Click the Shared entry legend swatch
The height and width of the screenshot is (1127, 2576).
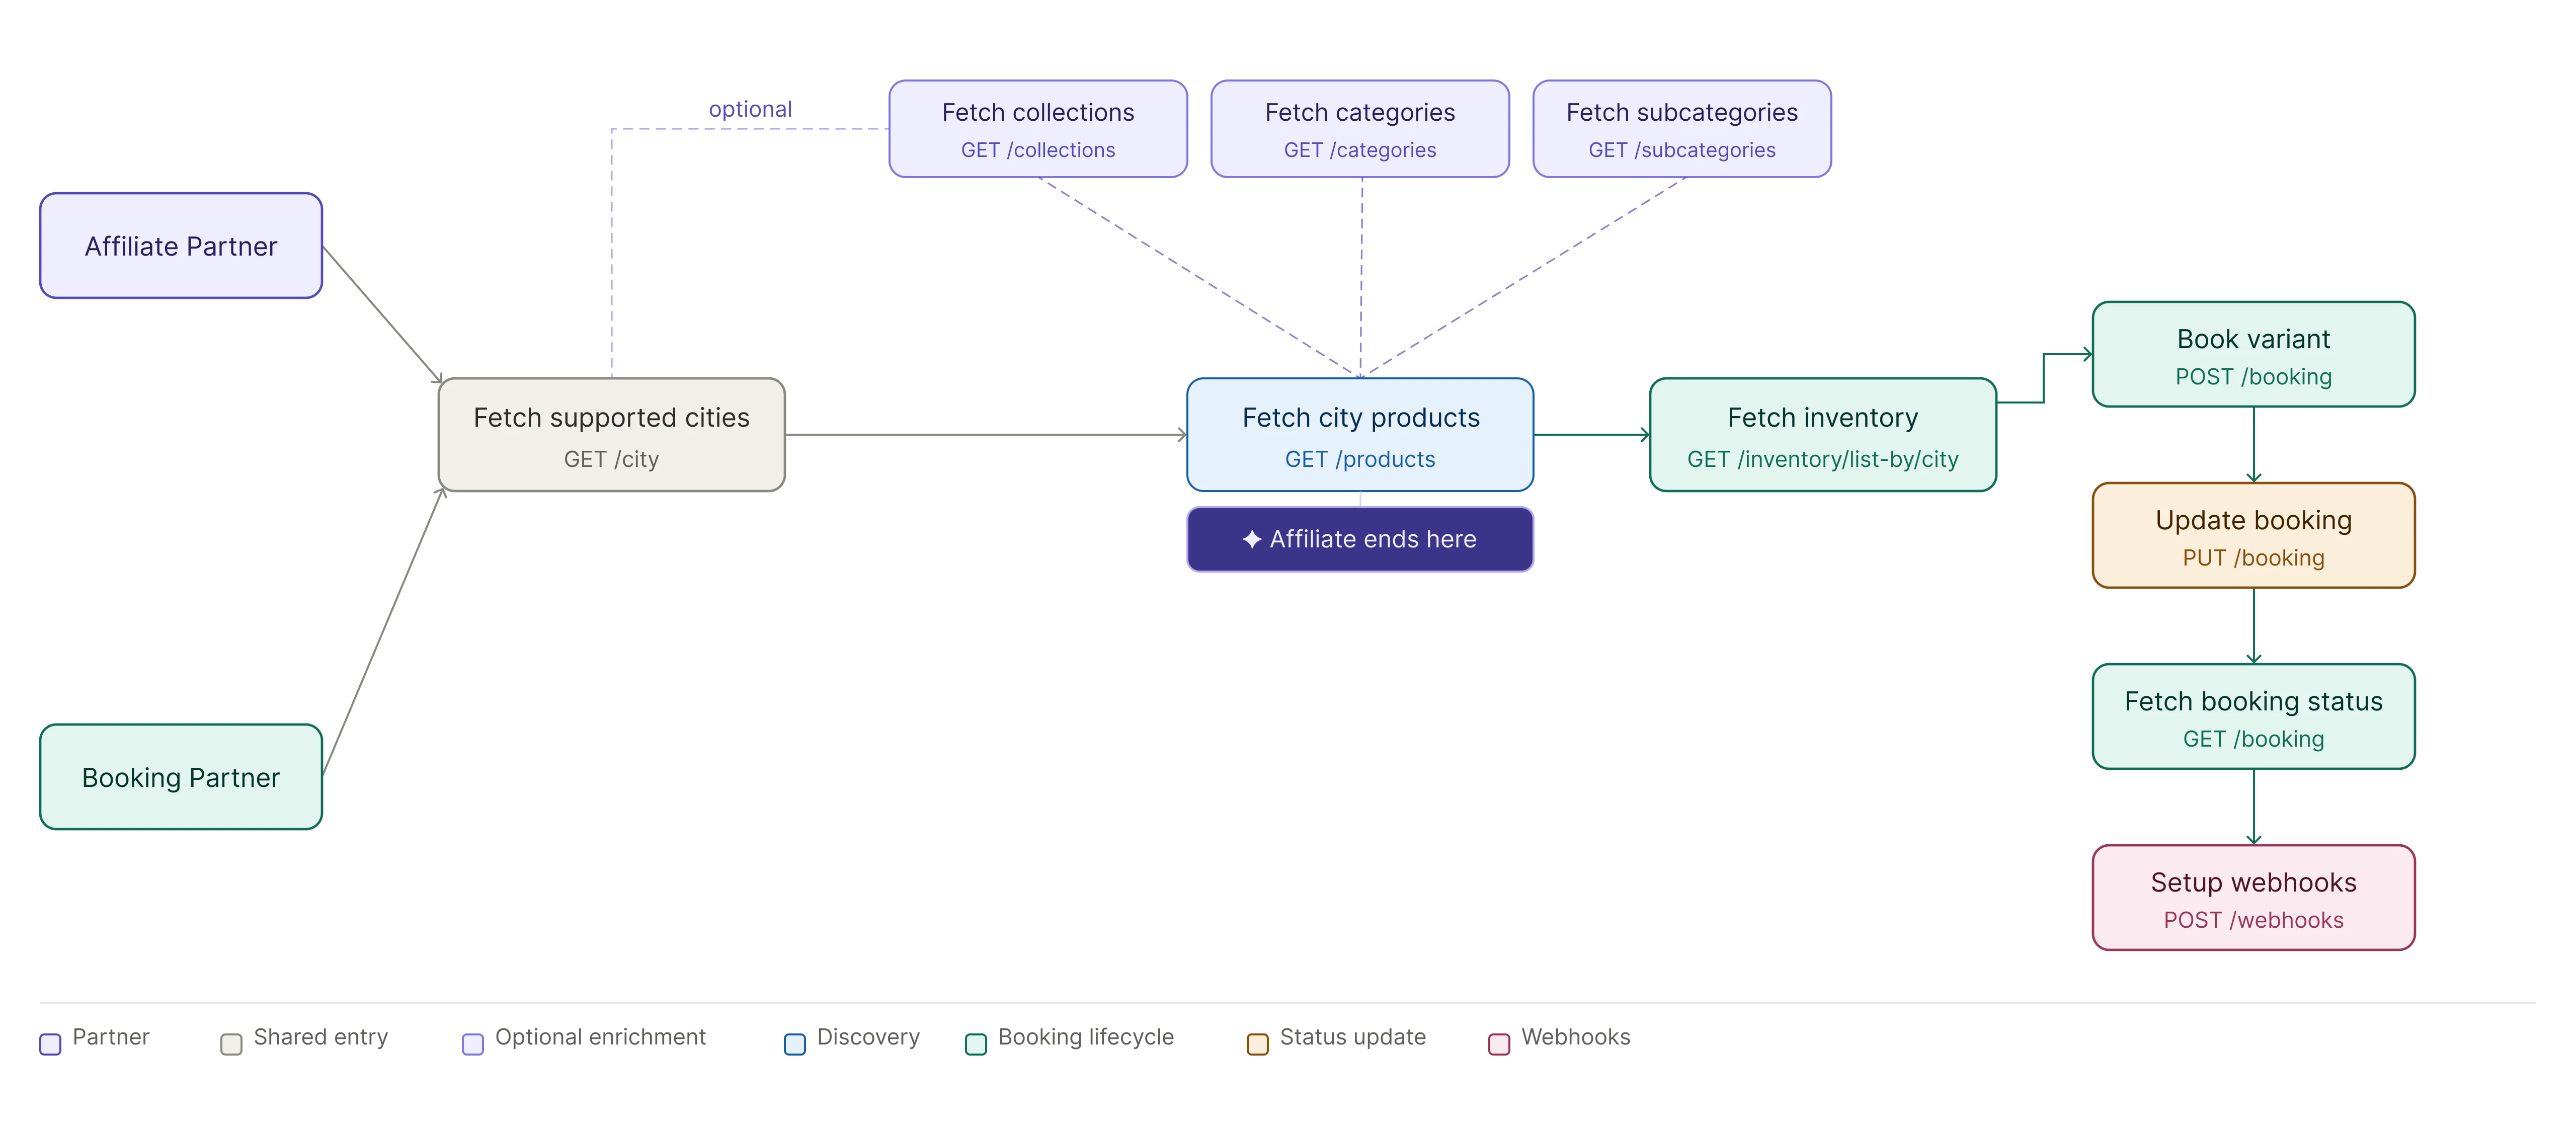tap(231, 1044)
